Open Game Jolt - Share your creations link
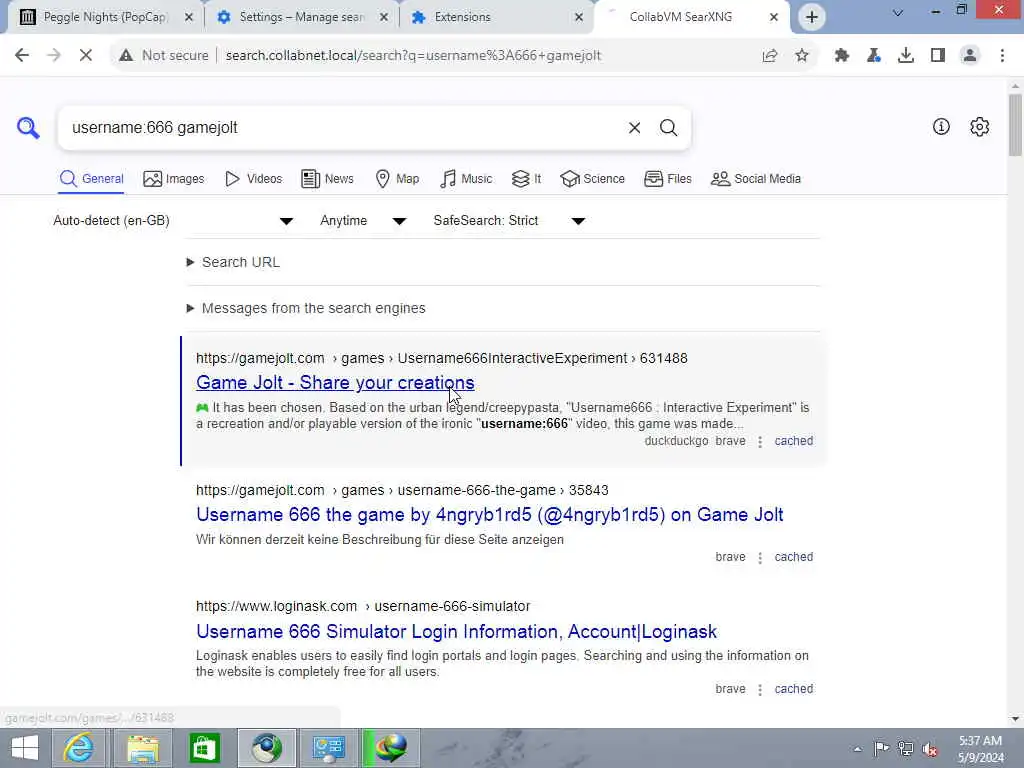 point(335,383)
